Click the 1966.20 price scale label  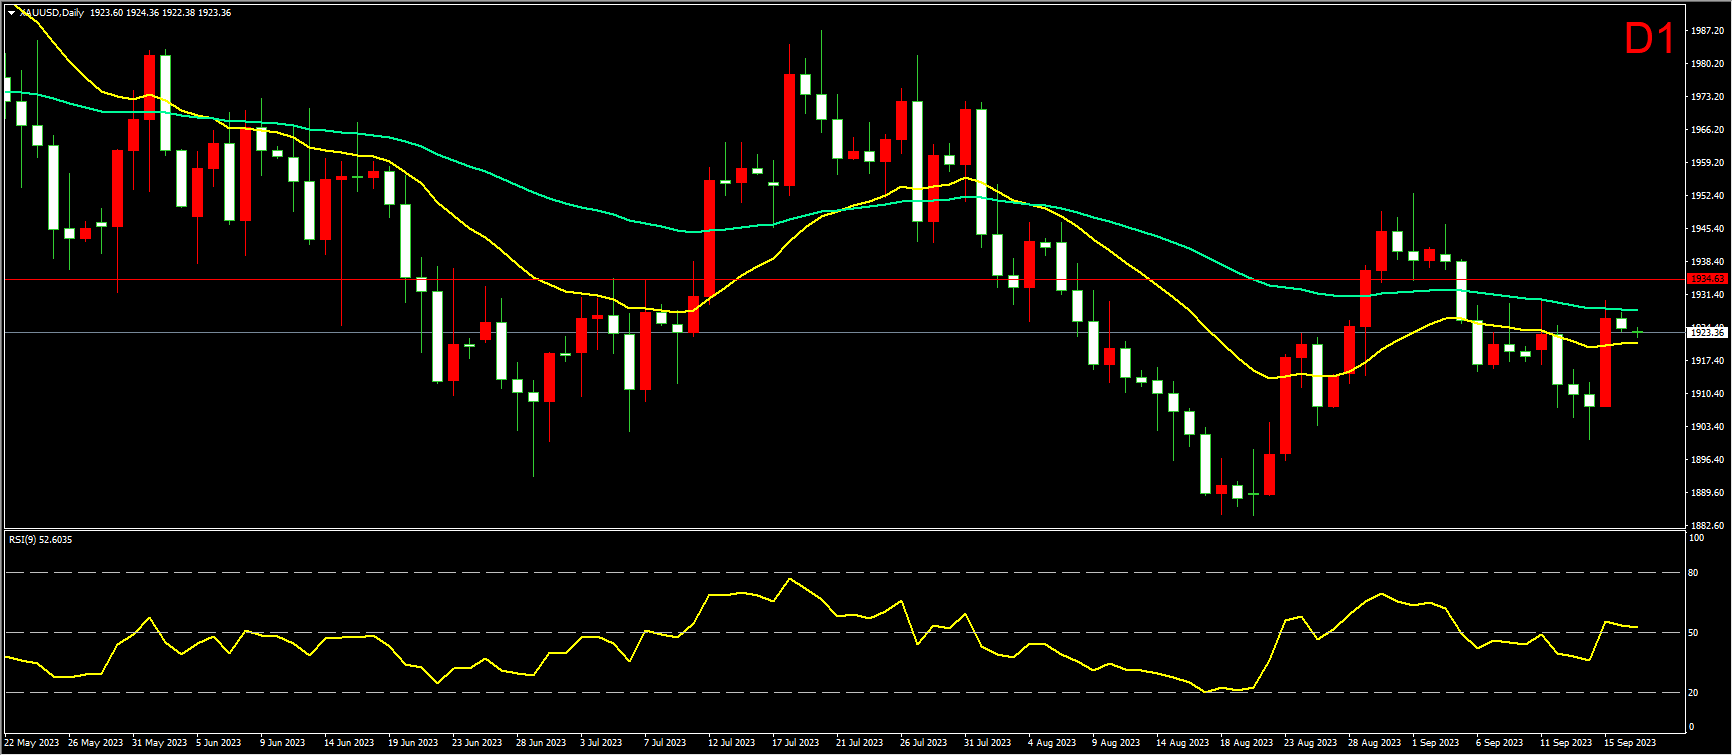coord(1707,130)
